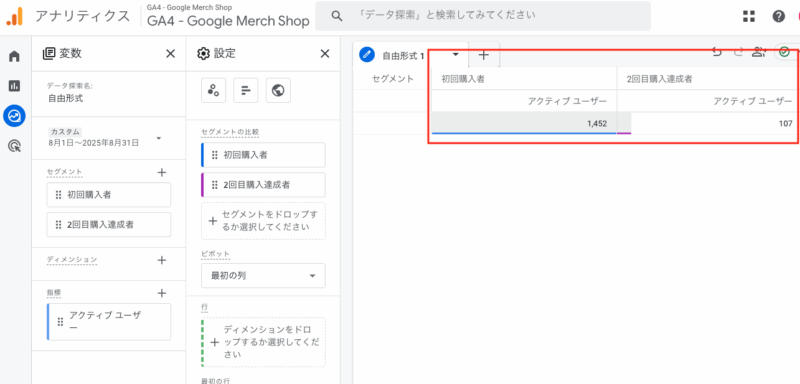This screenshot has height=384, width=800.
Task: Select the geo map visualization icon
Action: [278, 90]
